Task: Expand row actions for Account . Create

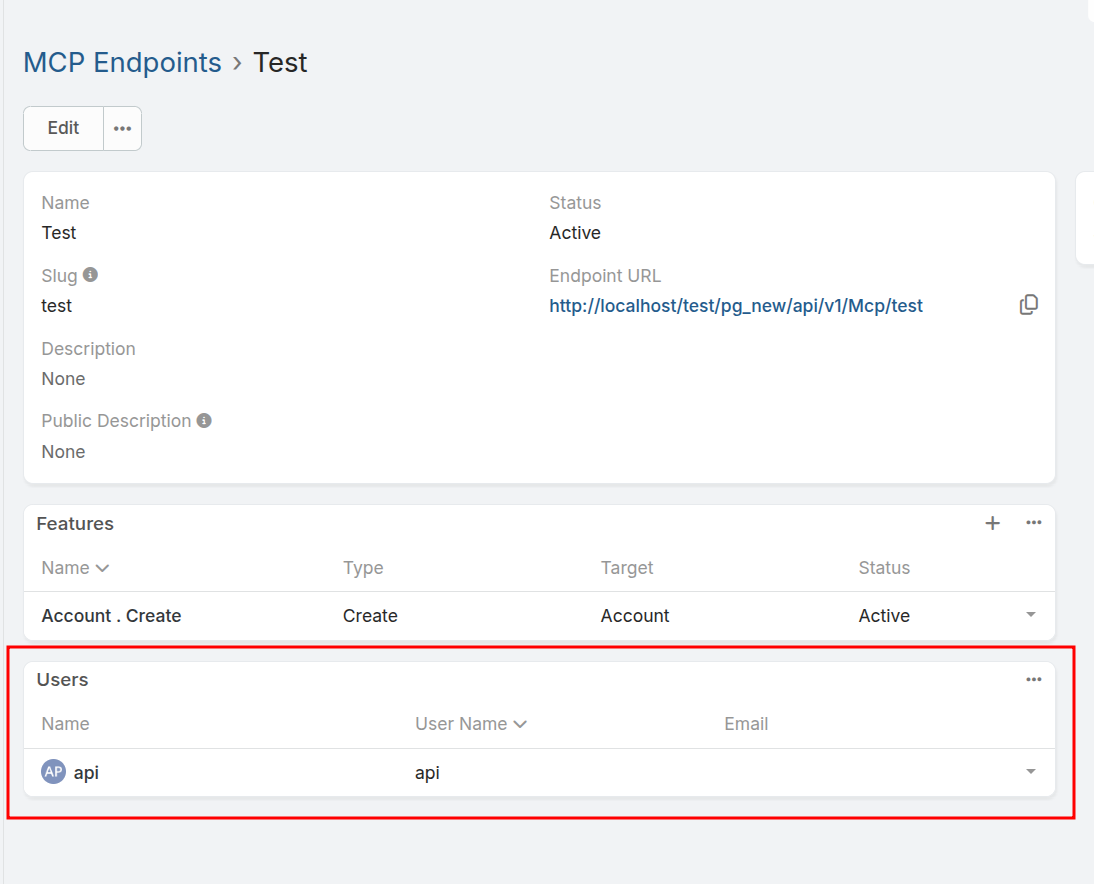Action: (1031, 615)
